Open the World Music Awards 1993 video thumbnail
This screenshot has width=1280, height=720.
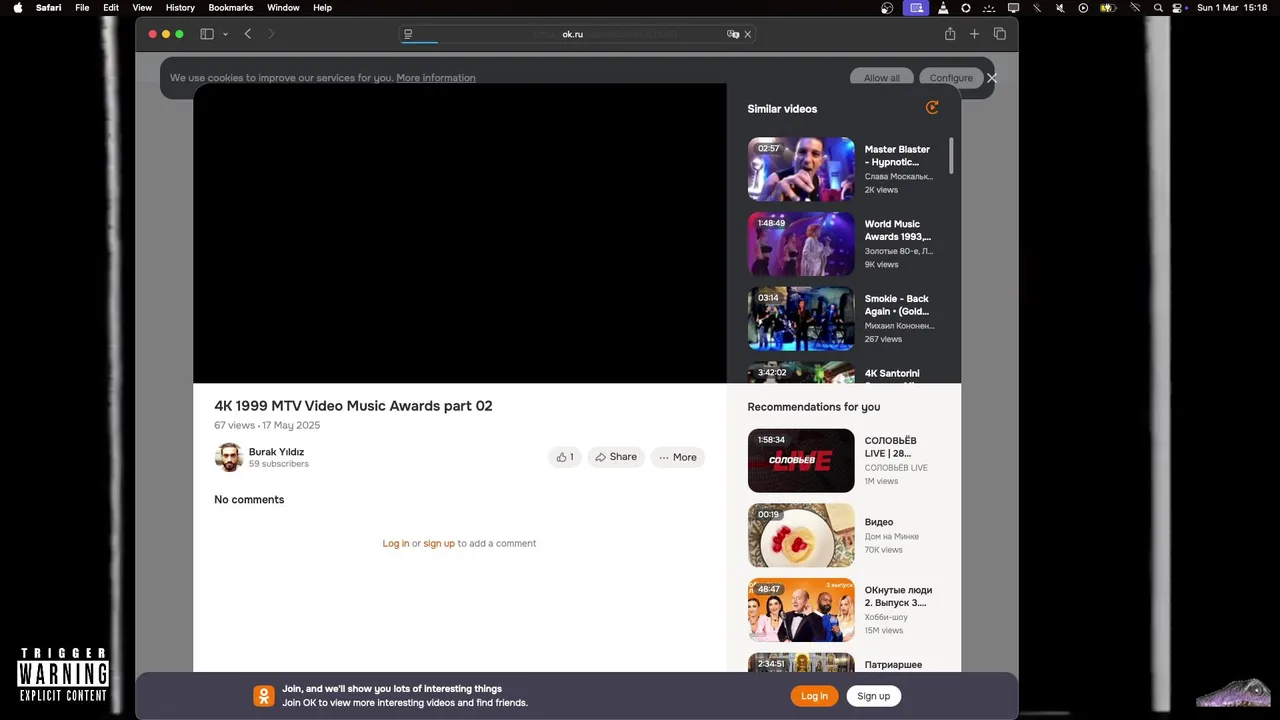[801, 244]
